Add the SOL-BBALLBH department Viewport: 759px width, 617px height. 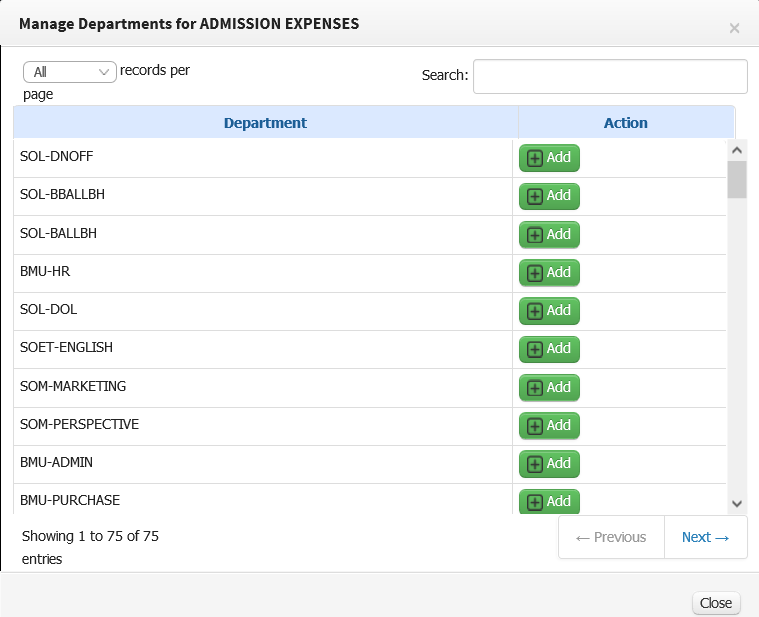click(549, 196)
